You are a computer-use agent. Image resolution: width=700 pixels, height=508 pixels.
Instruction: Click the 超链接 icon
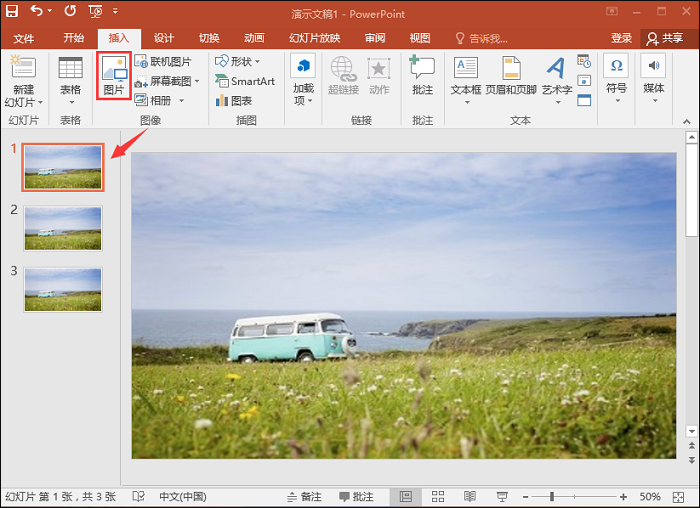343,75
